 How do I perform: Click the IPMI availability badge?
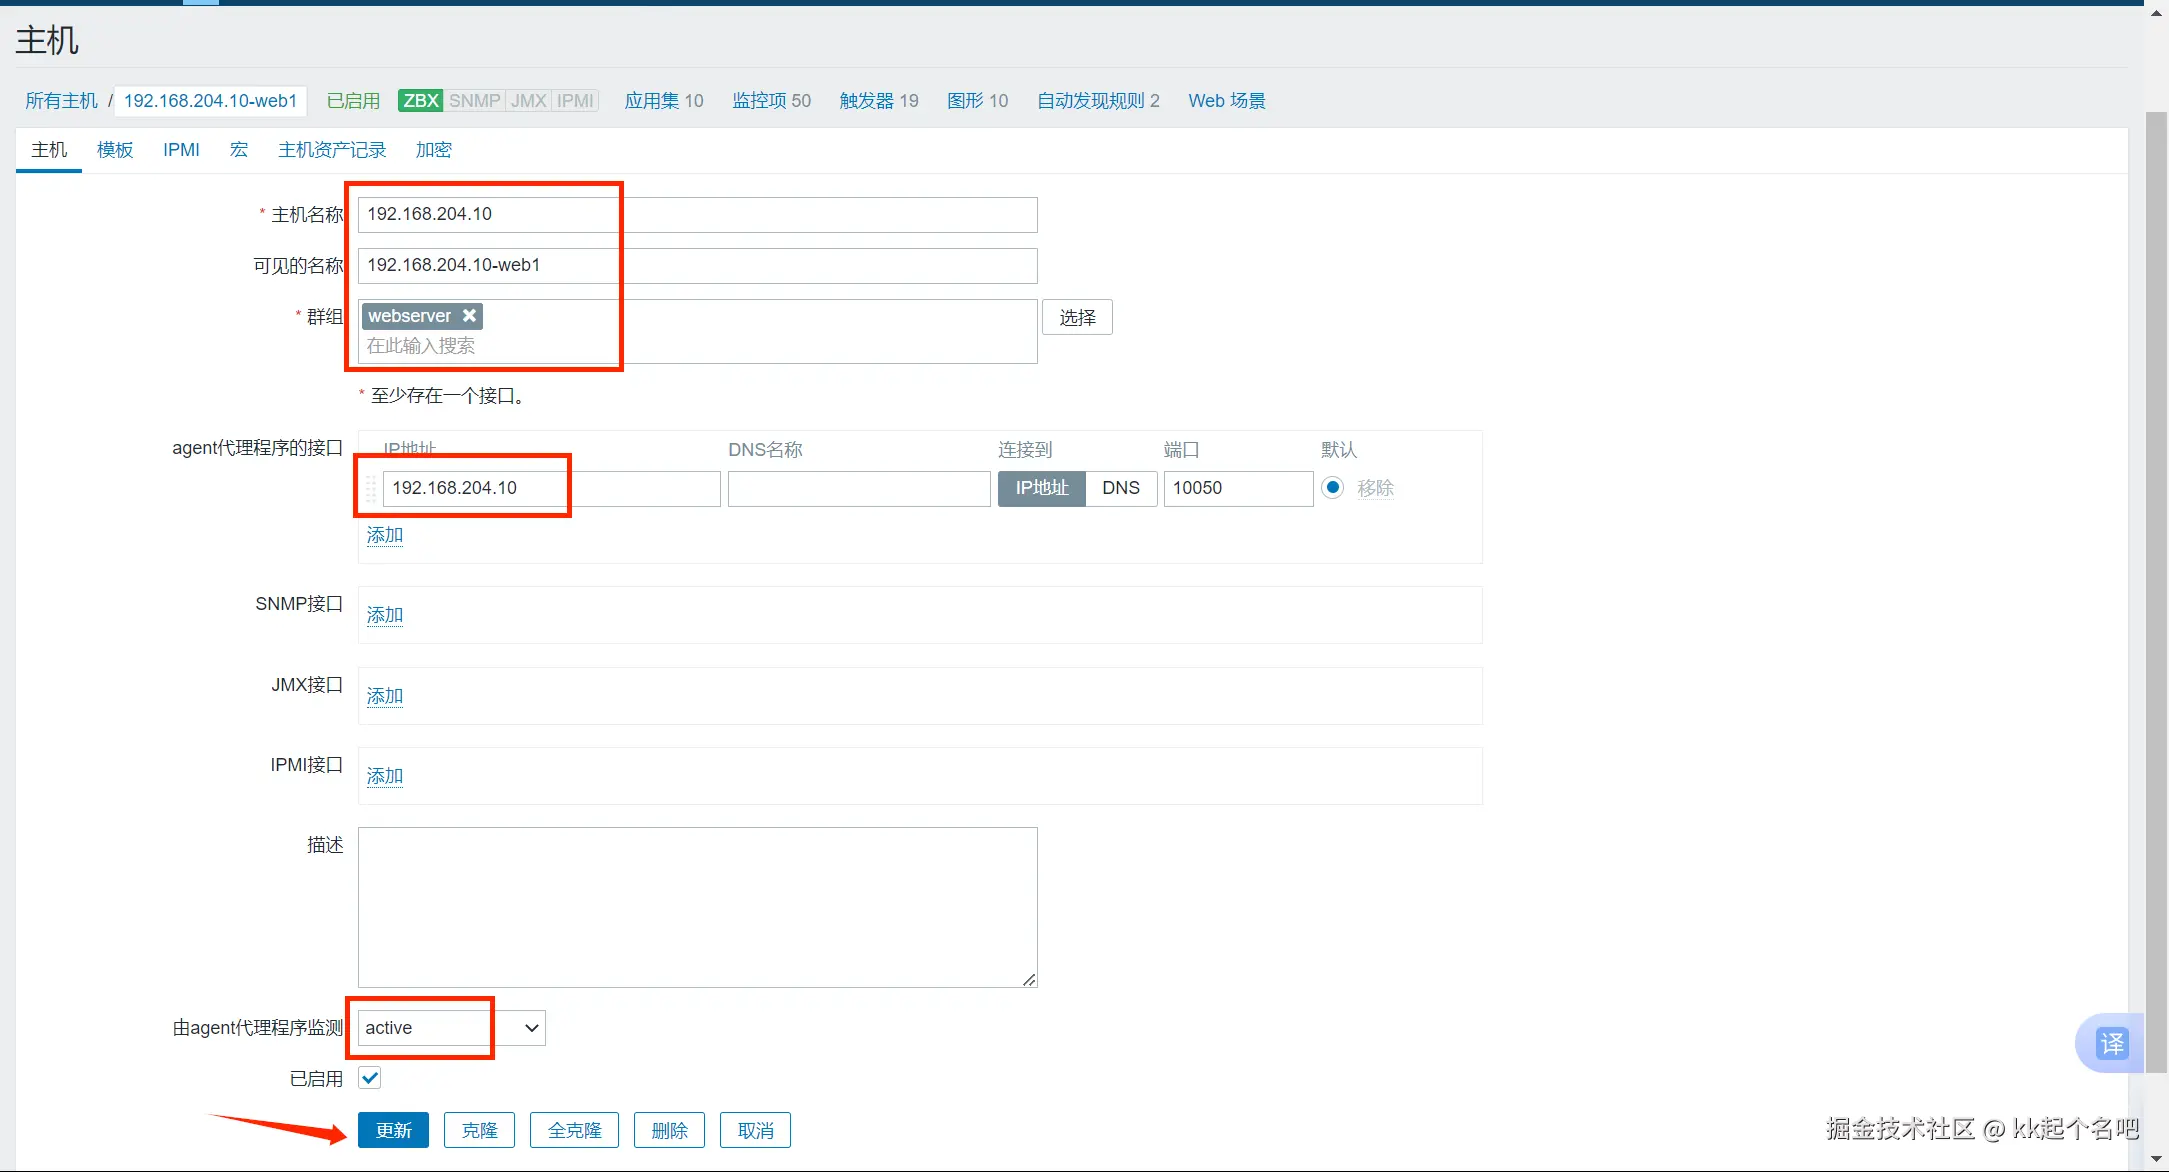tap(575, 101)
